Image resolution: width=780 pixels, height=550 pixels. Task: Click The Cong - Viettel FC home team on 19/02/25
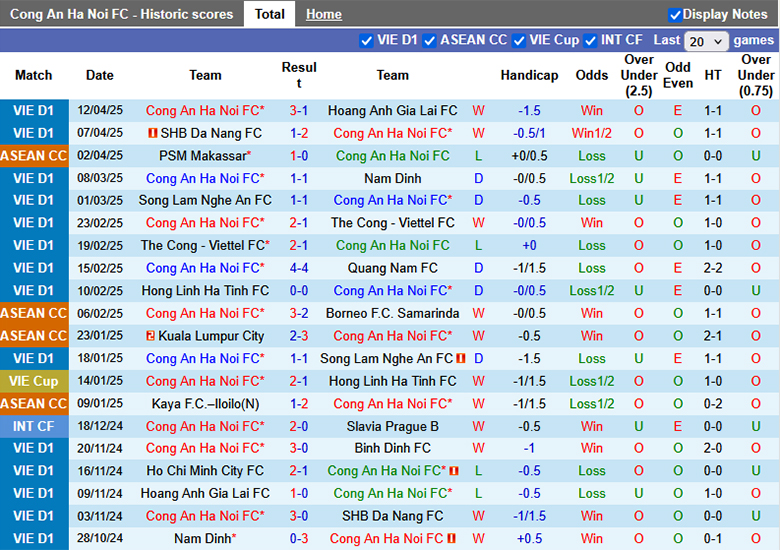pos(205,246)
